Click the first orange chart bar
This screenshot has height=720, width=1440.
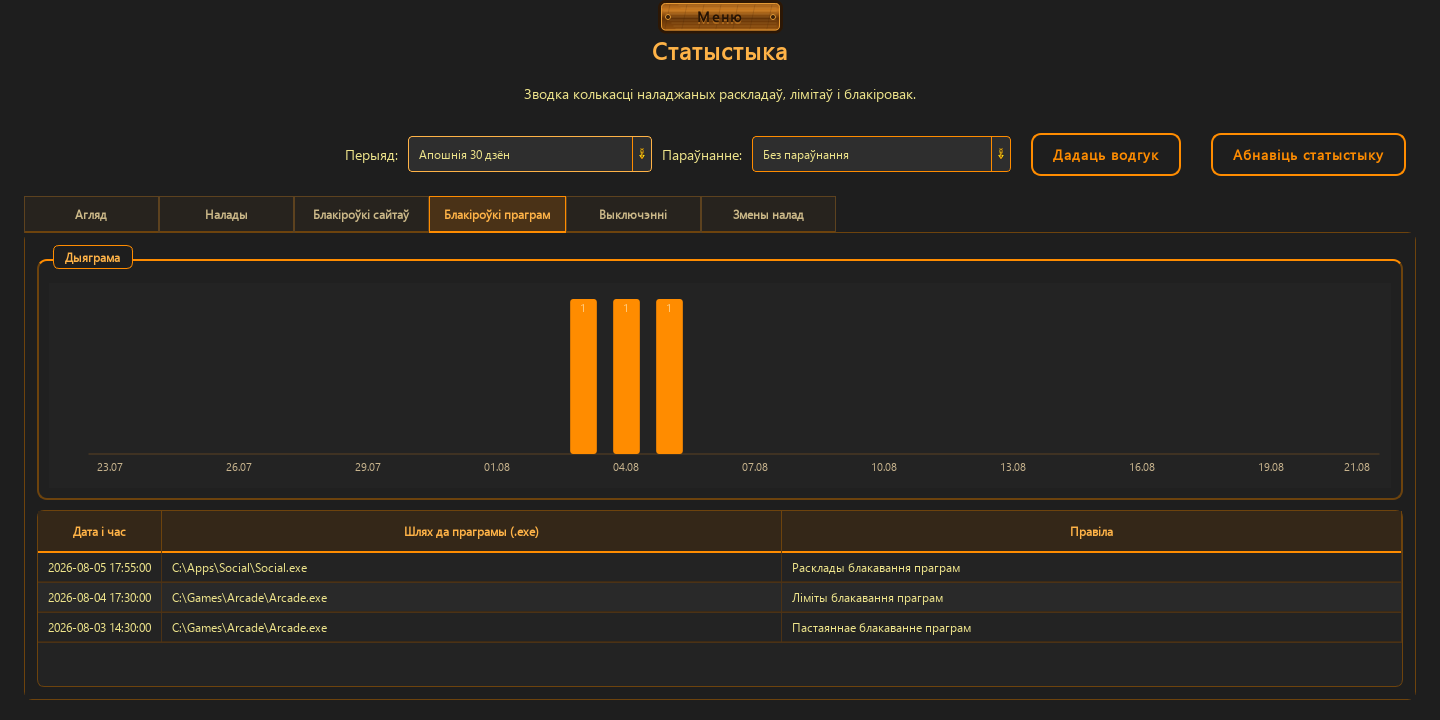tap(583, 376)
